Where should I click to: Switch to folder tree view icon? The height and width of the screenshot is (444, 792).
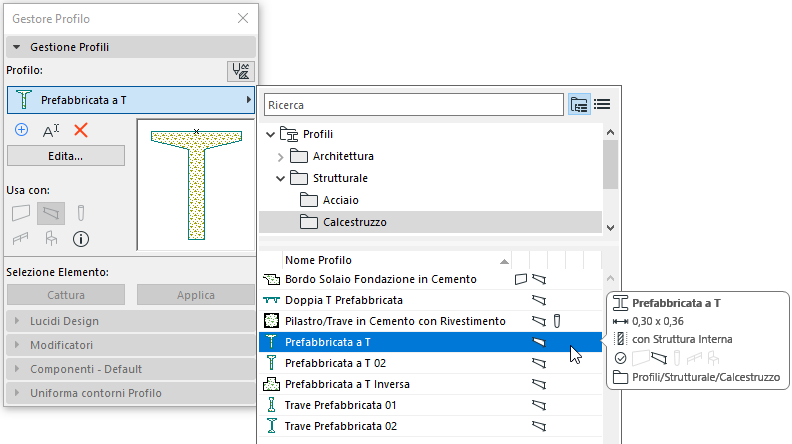click(x=578, y=104)
